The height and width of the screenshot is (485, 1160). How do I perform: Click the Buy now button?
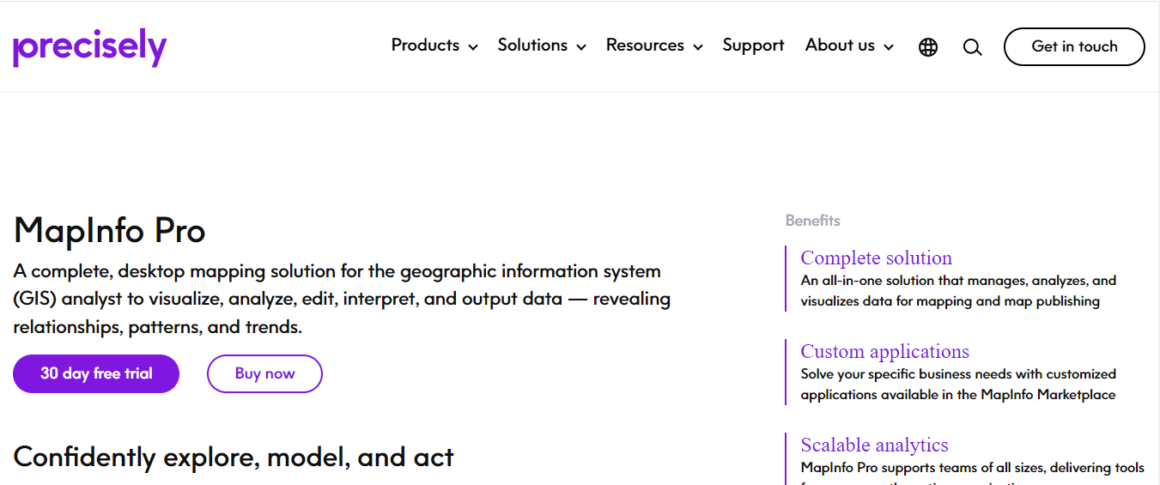[x=265, y=374]
